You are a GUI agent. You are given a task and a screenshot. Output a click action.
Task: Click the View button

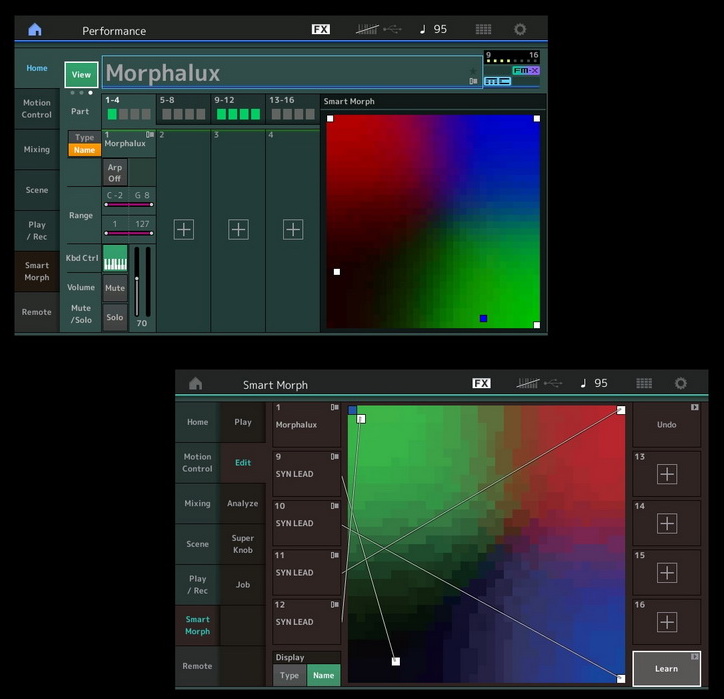81,75
